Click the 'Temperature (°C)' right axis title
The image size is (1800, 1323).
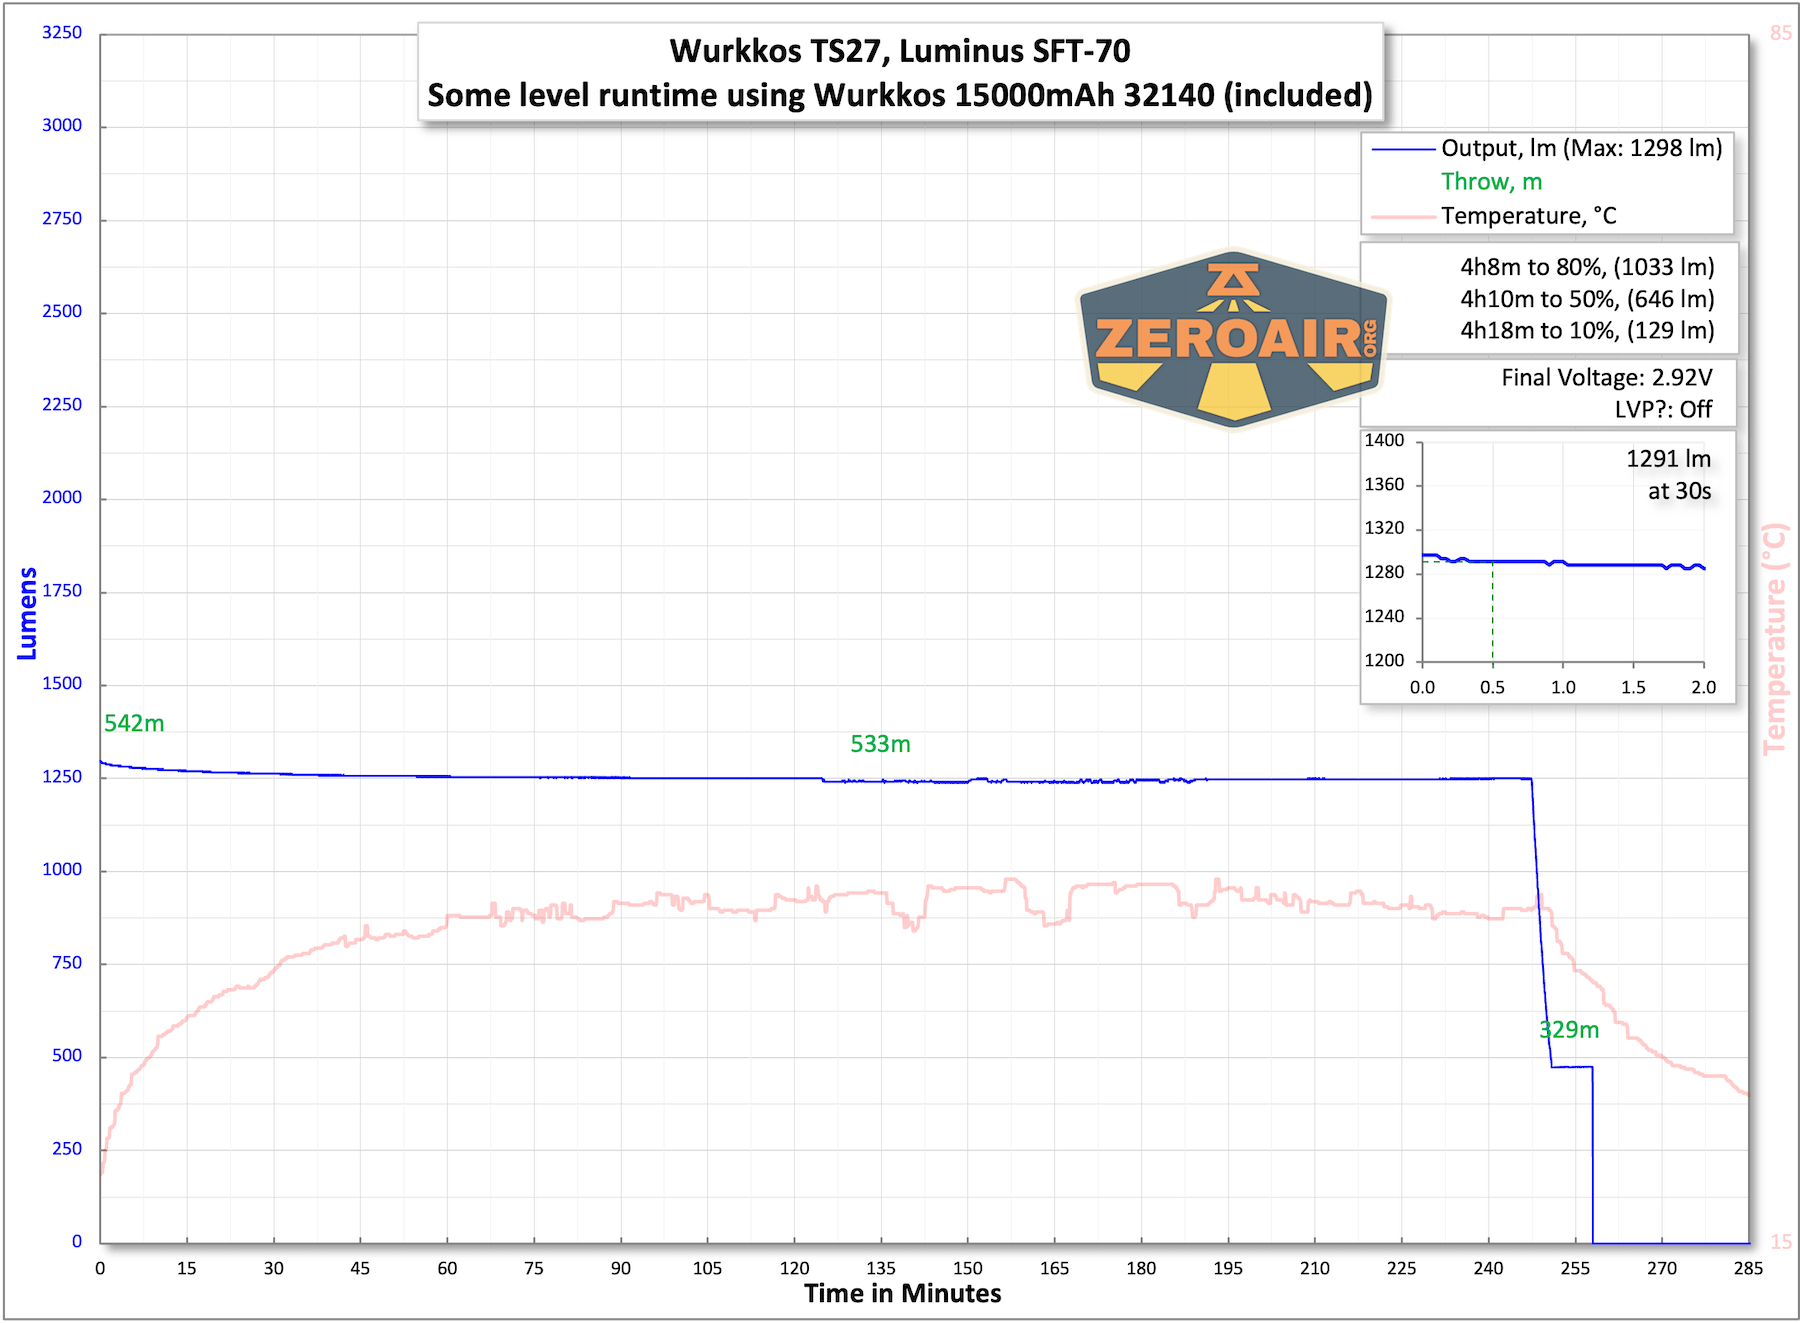(1774, 639)
